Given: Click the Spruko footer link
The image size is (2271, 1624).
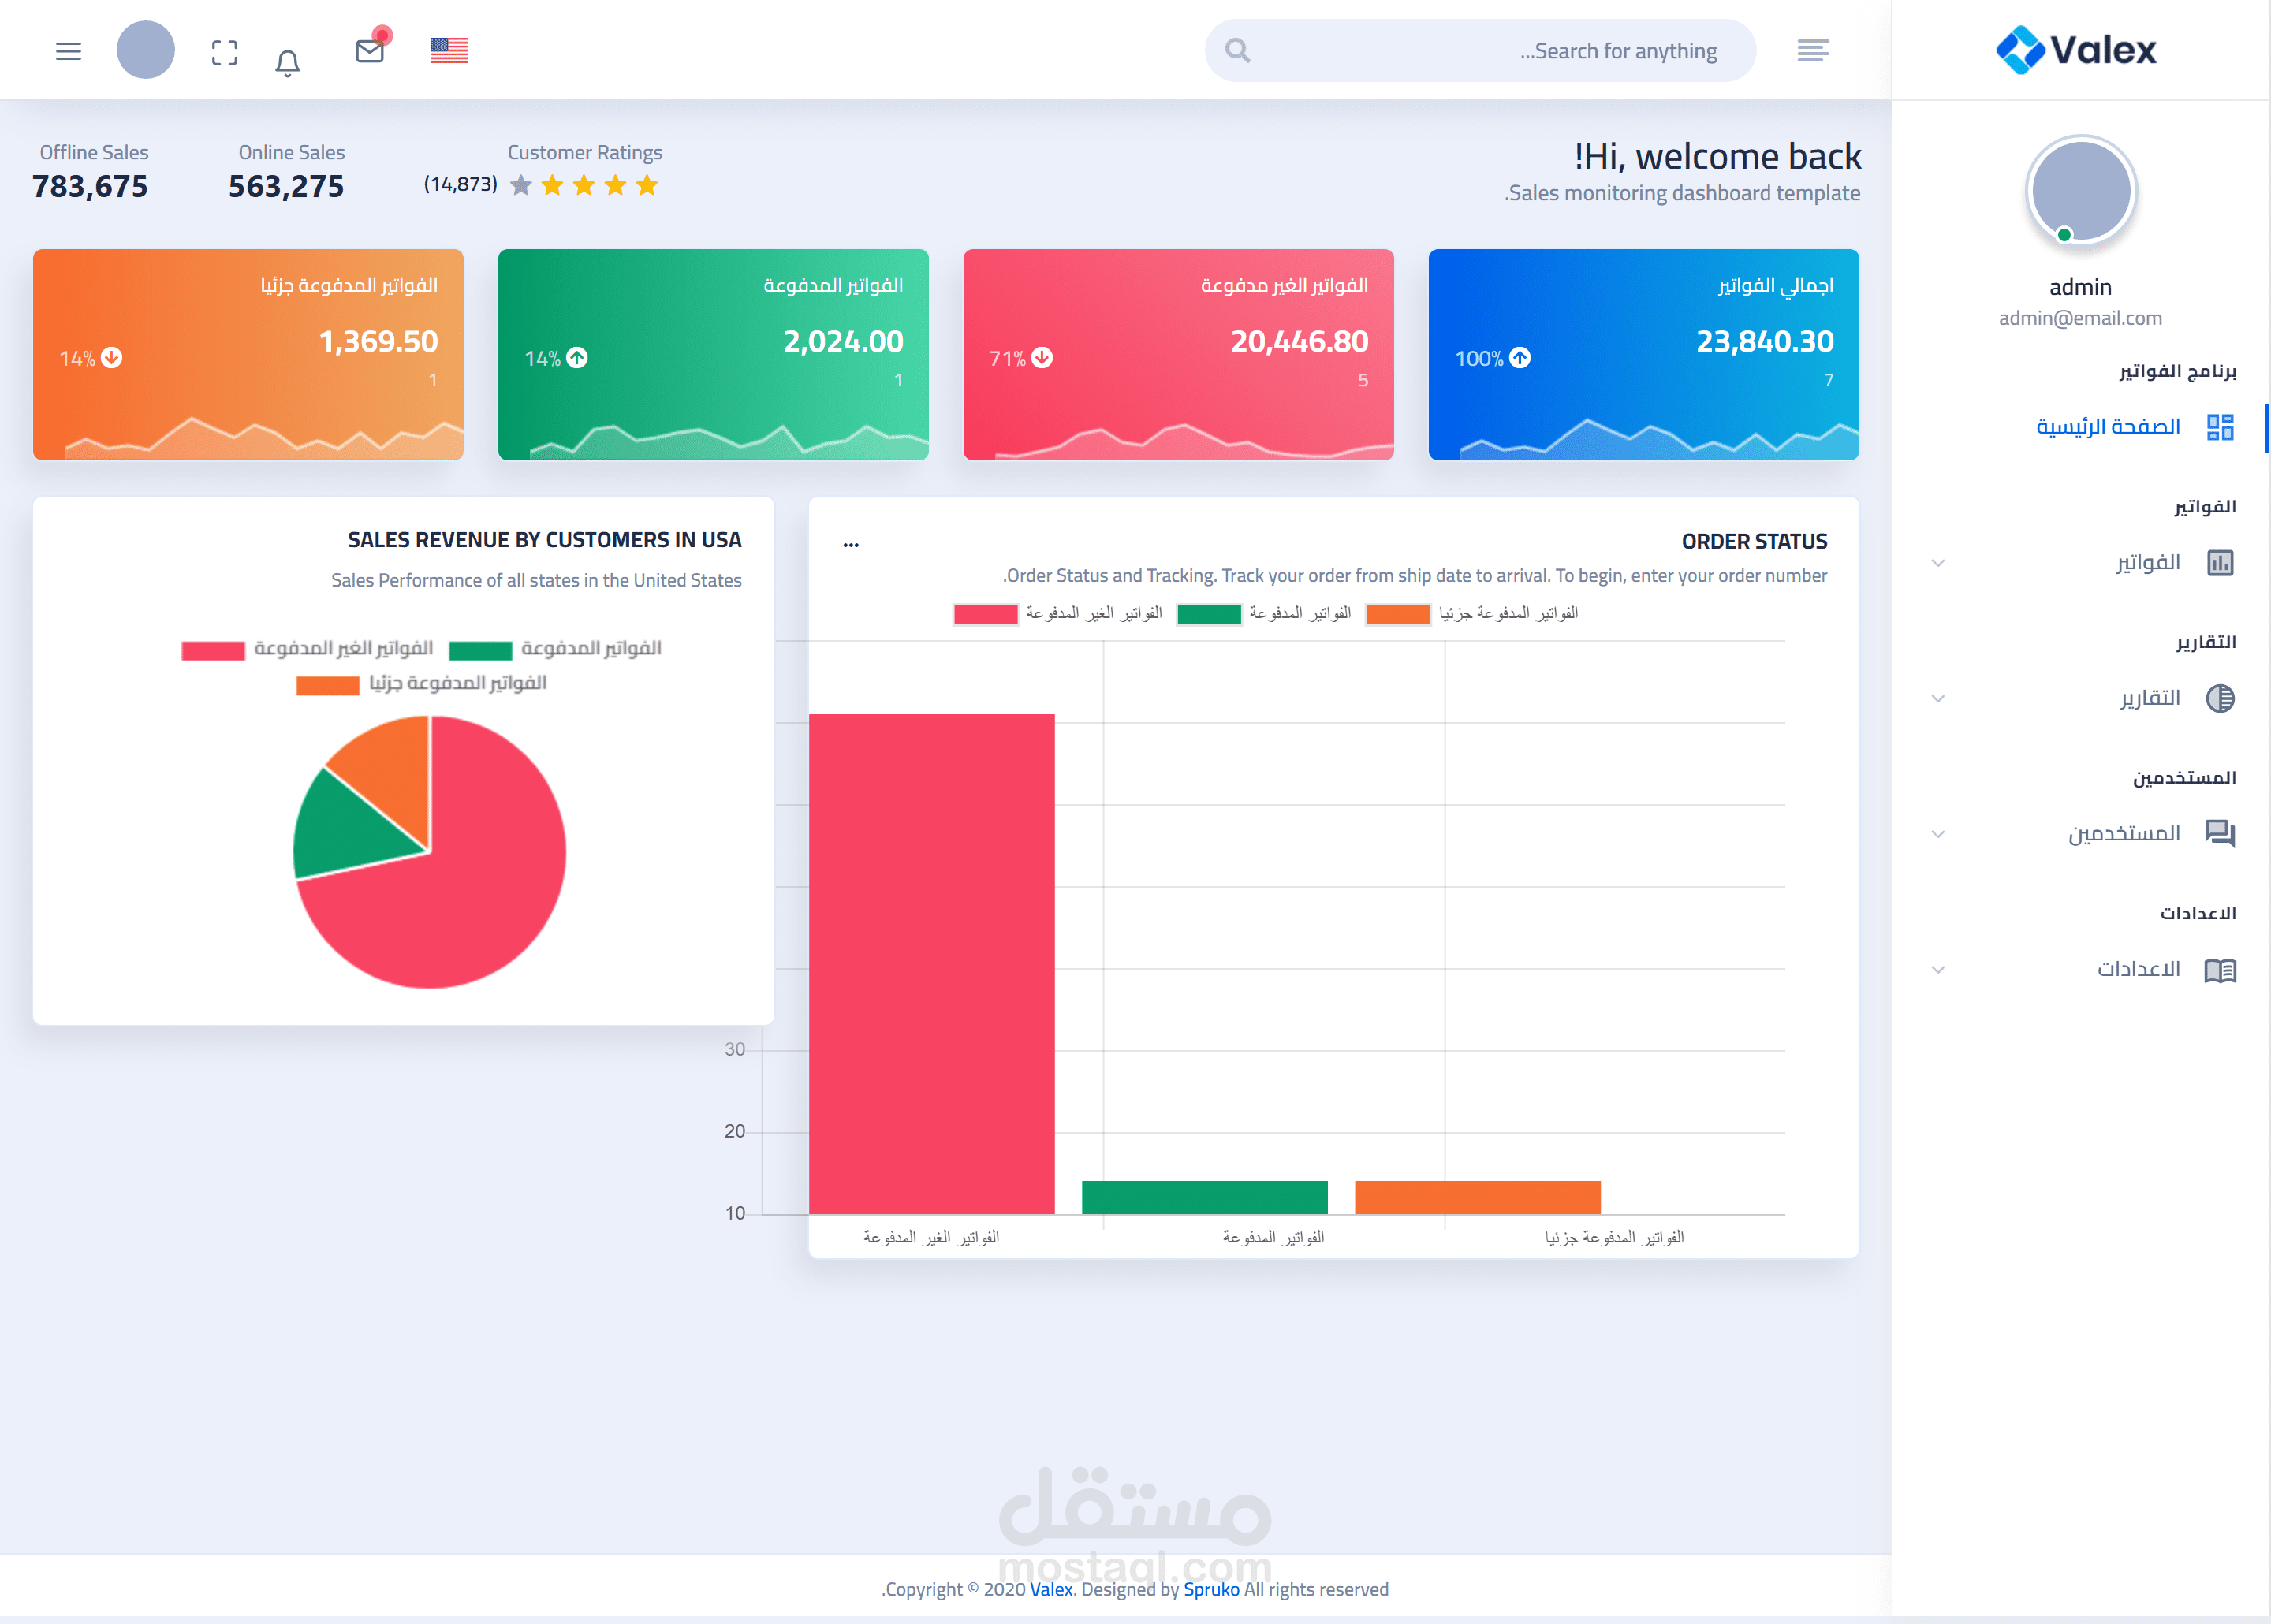Looking at the screenshot, I should click(1210, 1589).
